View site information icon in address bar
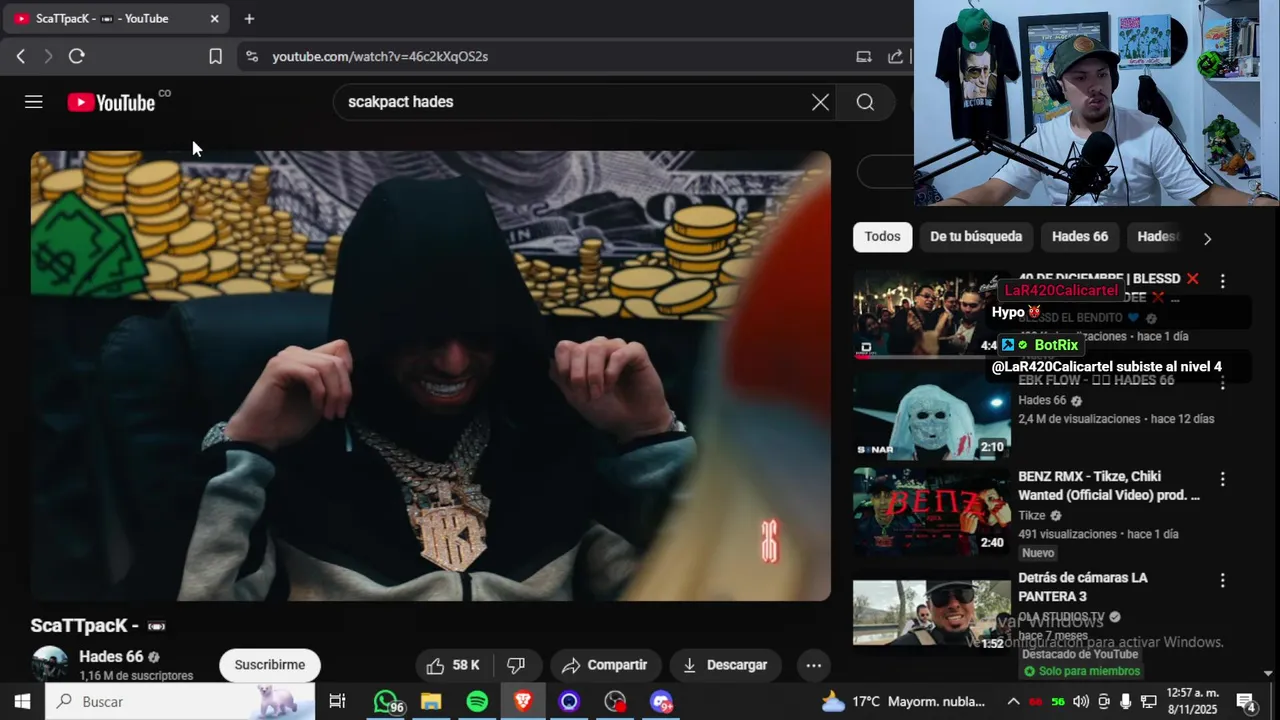The width and height of the screenshot is (1280, 720). 251,57
